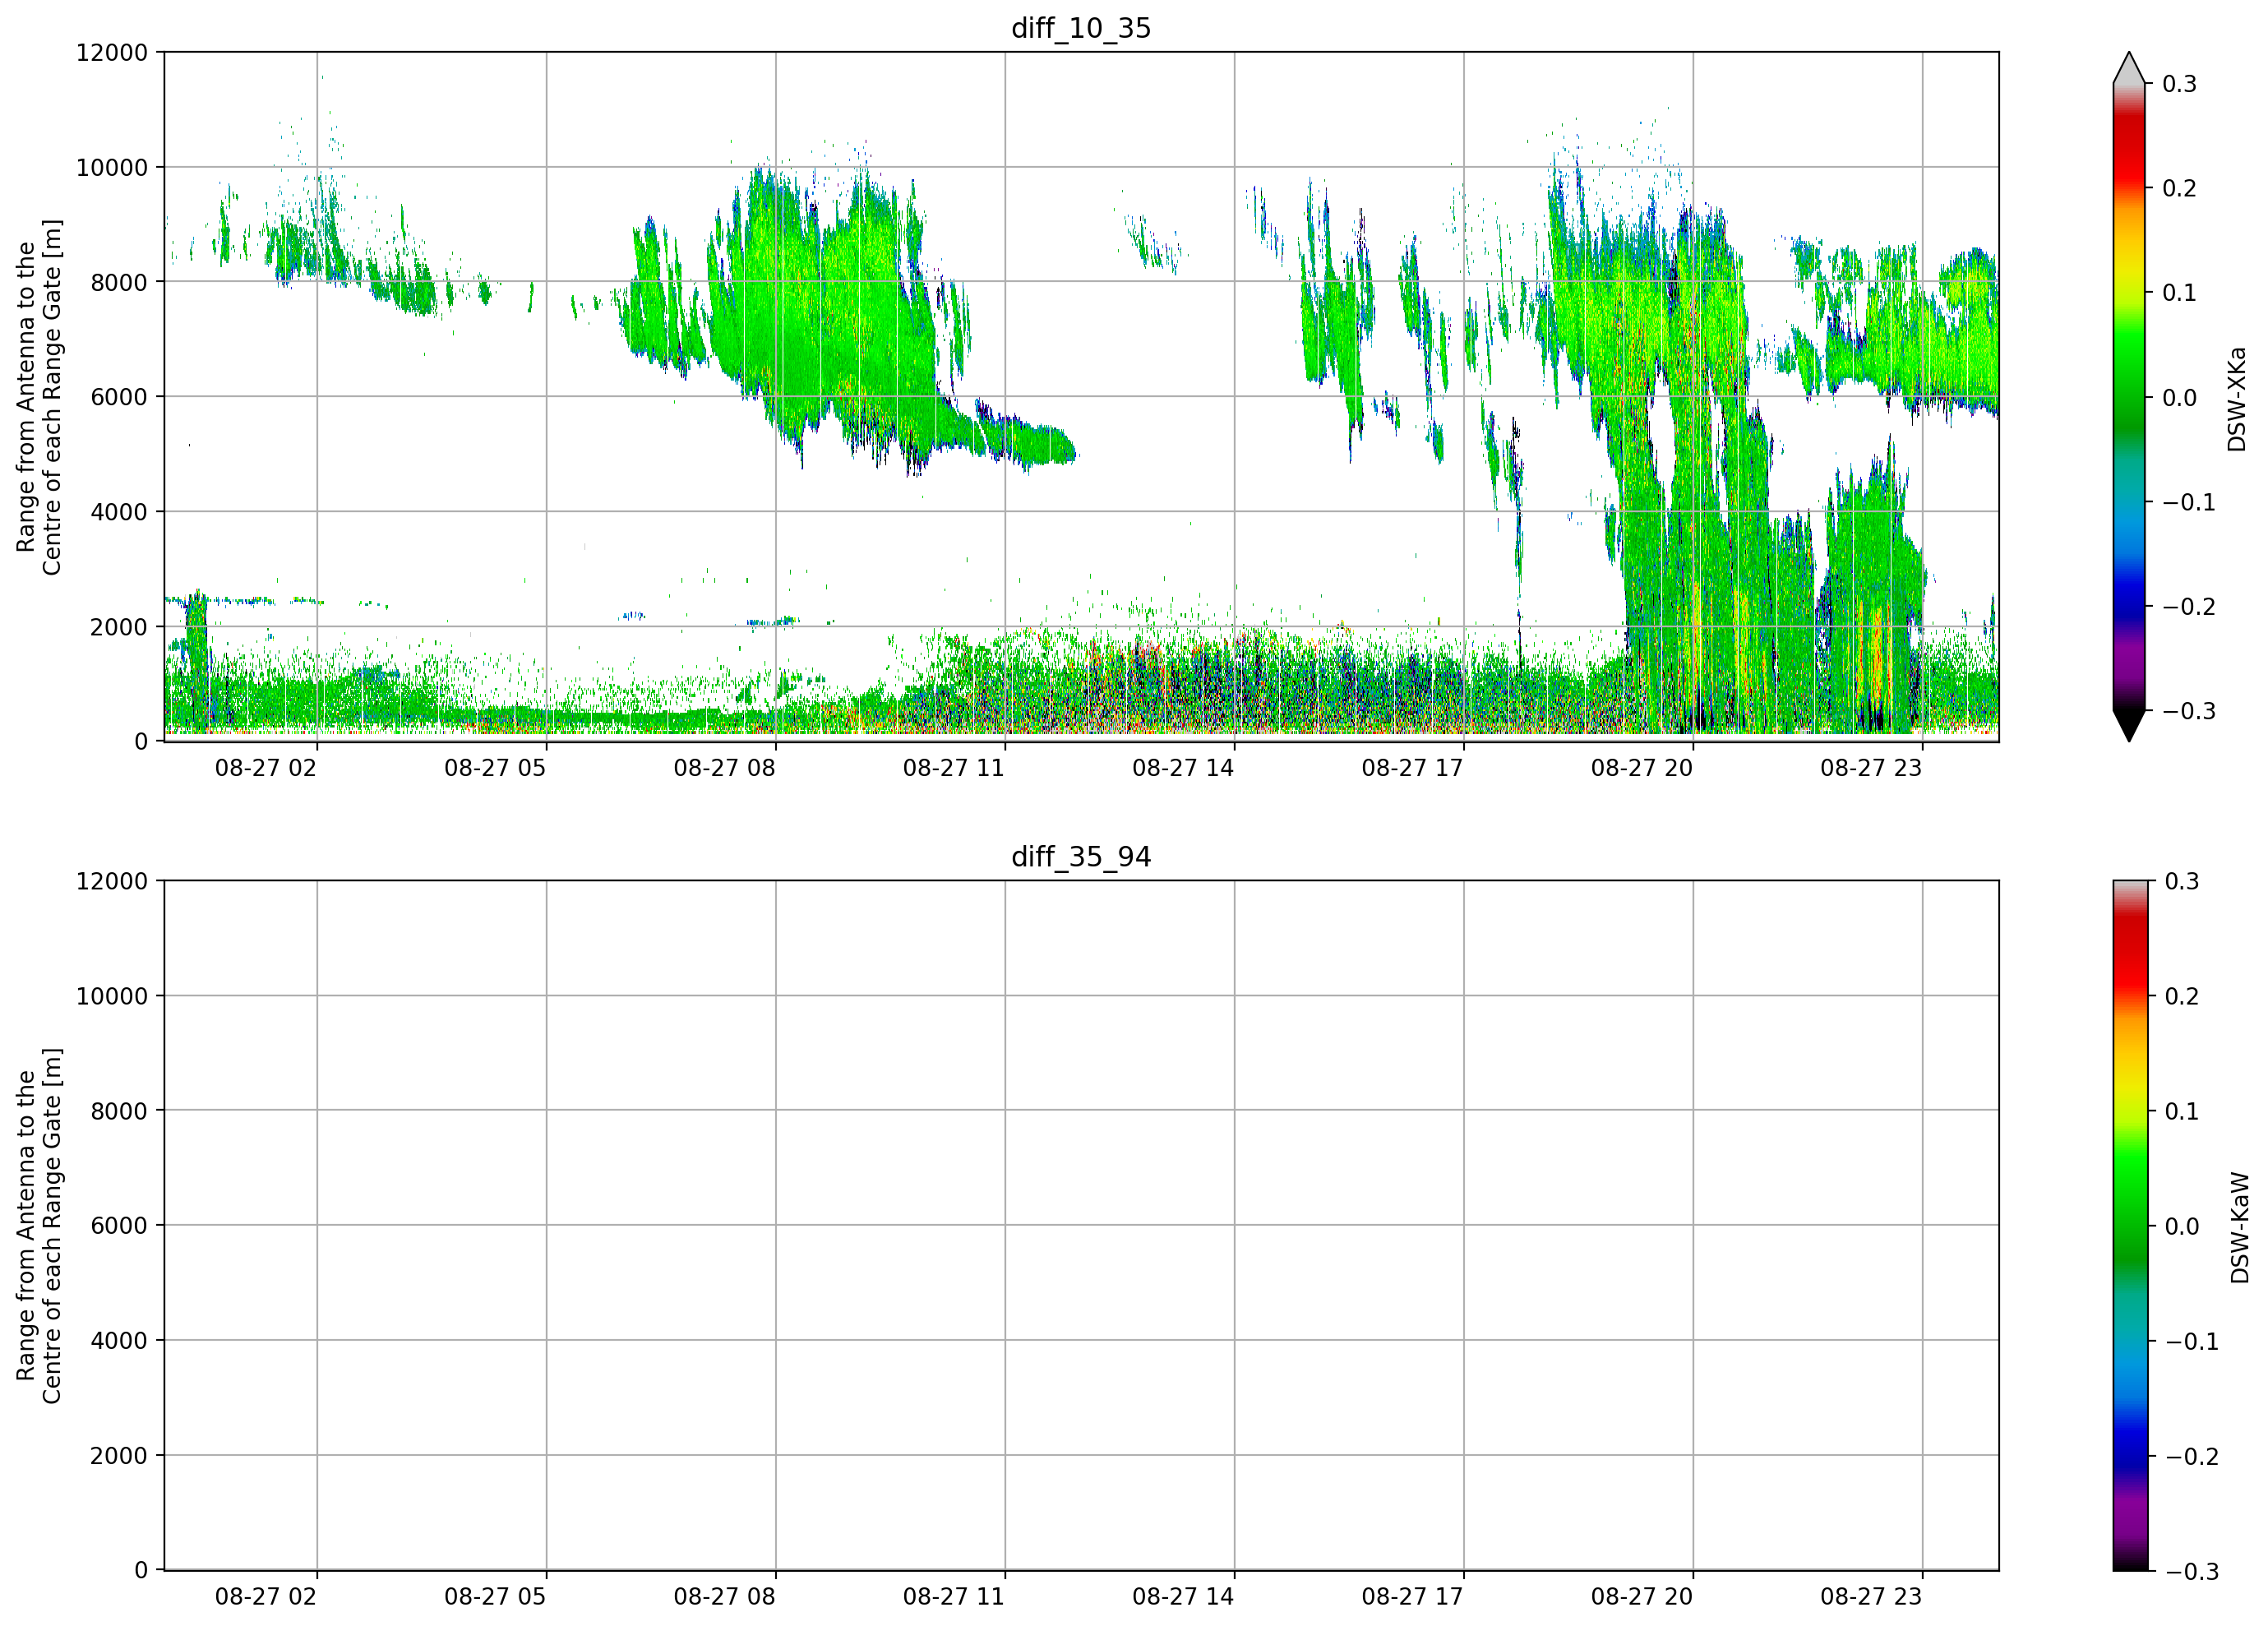Click the 6000 y-tick in the diff_35_94 plot
2268x1626 pixels.
click(119, 1226)
